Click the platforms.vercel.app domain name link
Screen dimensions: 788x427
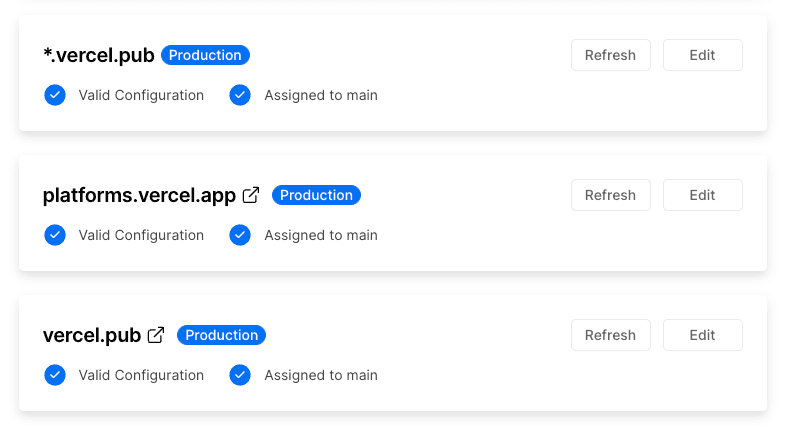click(139, 195)
